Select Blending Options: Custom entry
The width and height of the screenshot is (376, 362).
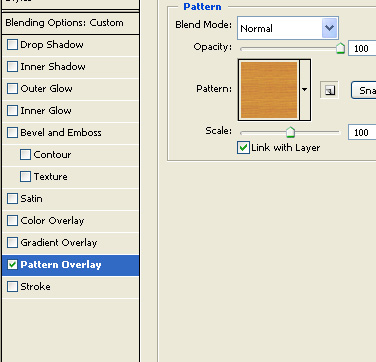point(70,23)
